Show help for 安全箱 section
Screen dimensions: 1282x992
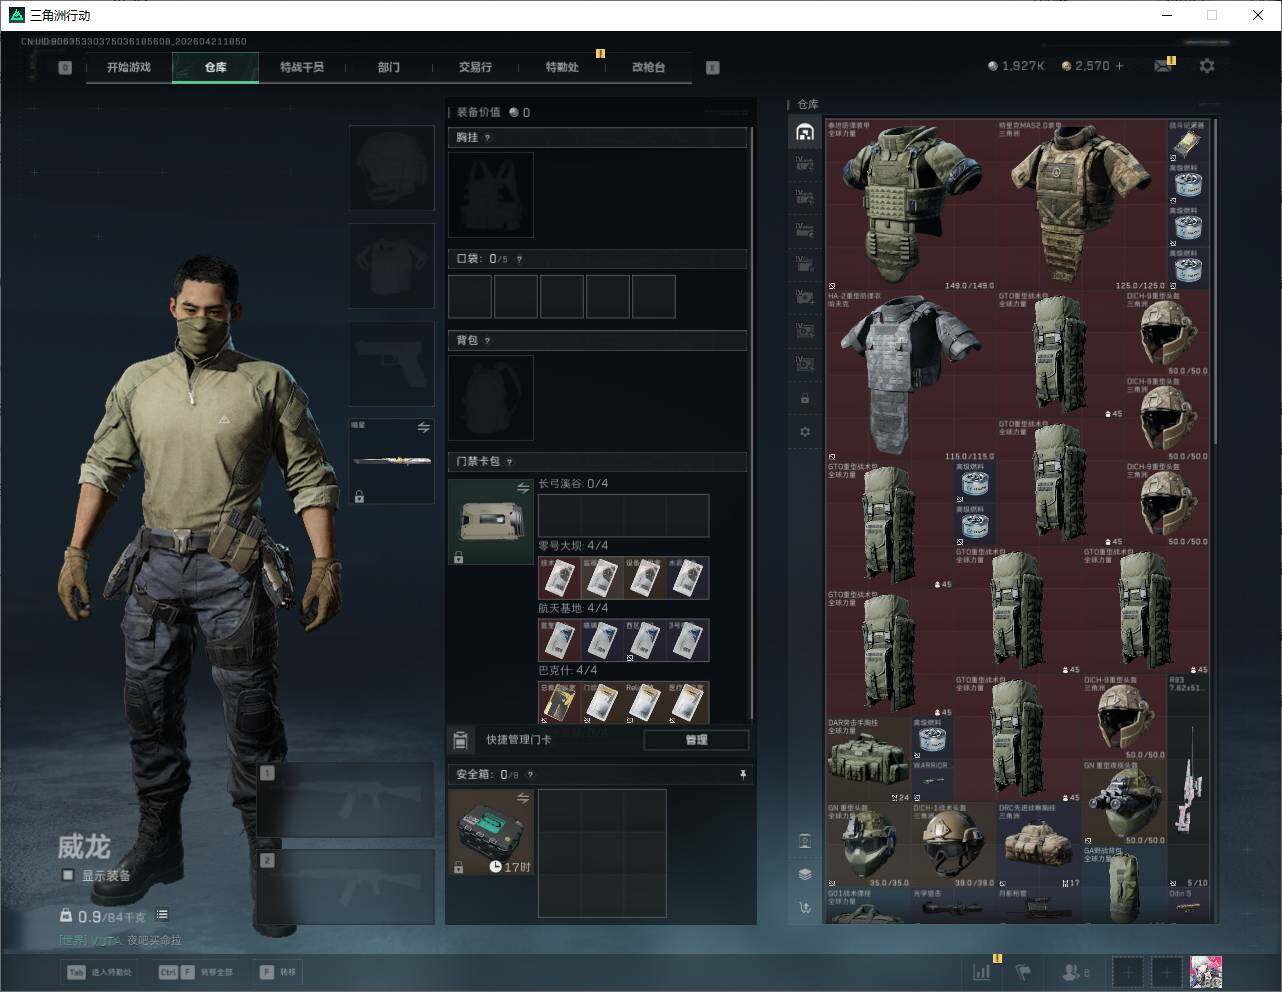tap(530, 775)
